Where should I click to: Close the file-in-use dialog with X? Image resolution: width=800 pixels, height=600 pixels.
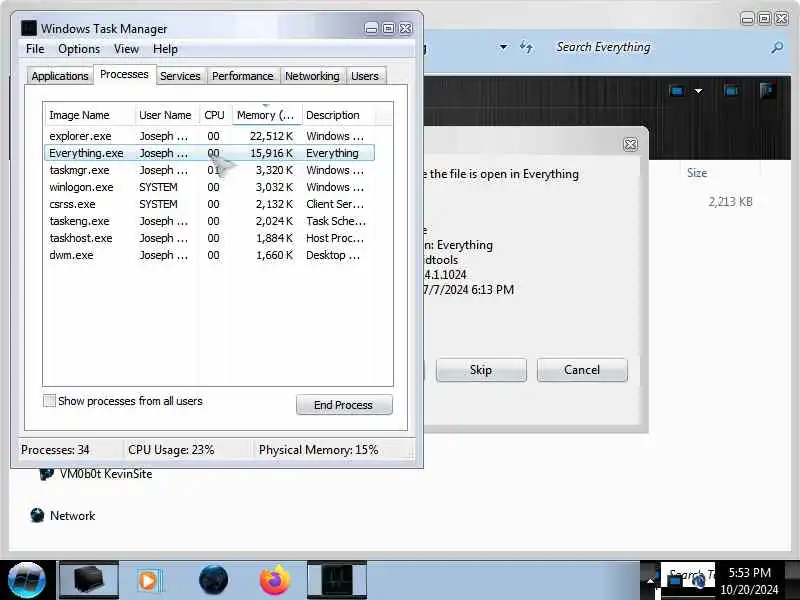tap(631, 144)
